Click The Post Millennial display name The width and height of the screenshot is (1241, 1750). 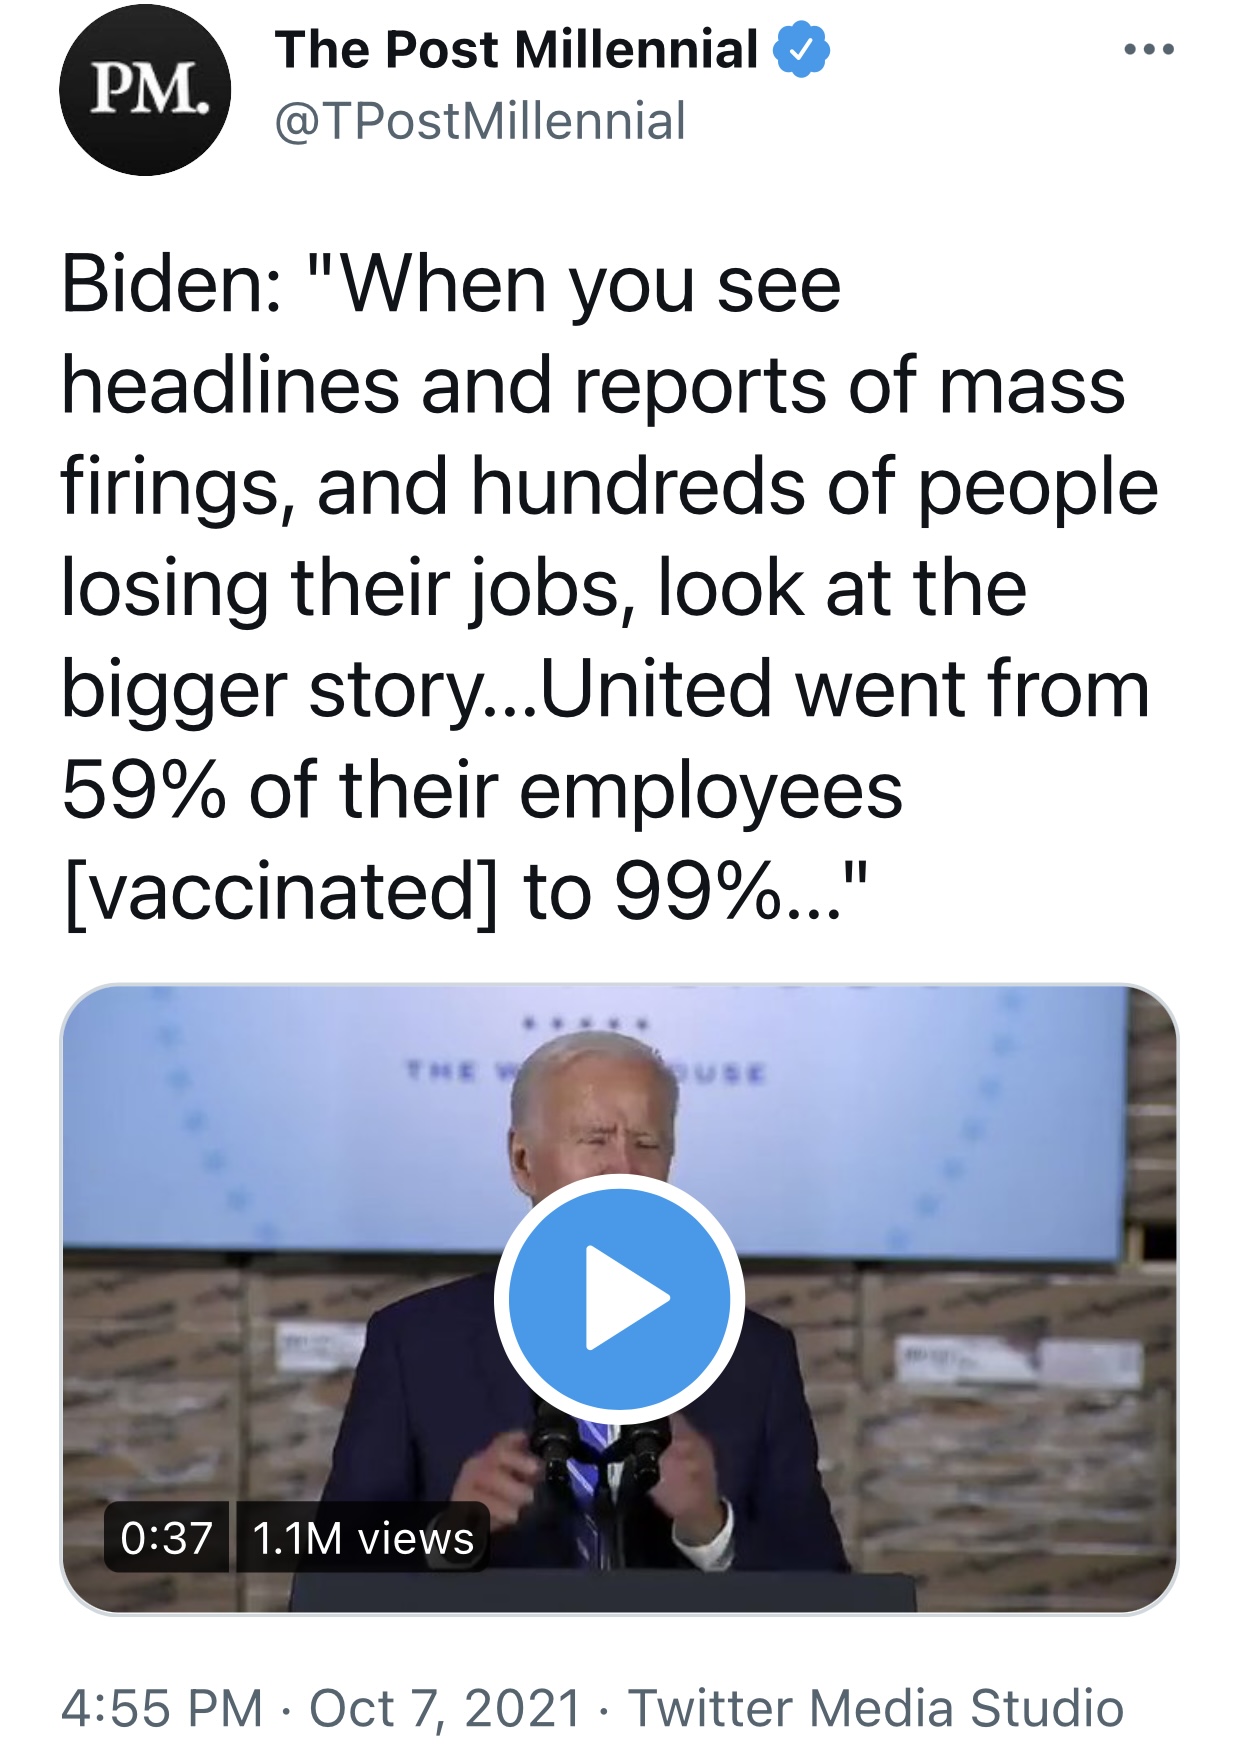pos(516,50)
